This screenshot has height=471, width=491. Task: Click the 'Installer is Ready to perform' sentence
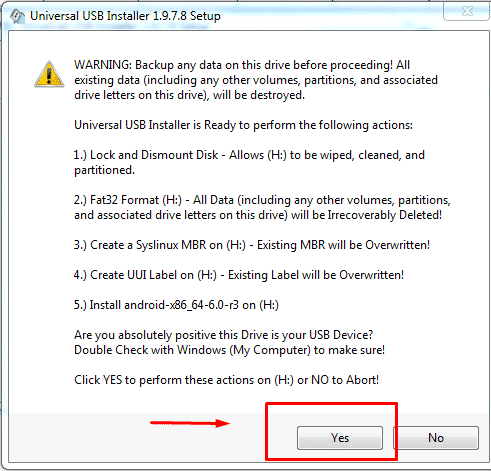point(243,125)
